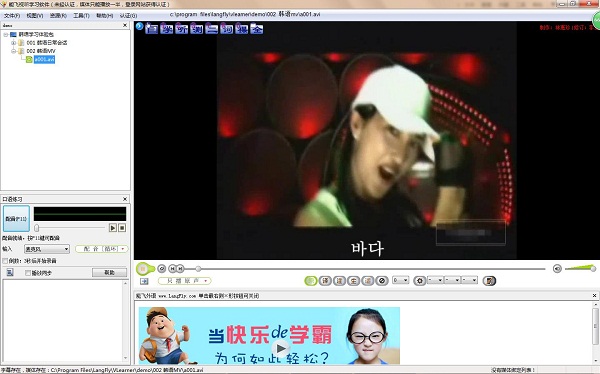Screen dimensions: 600x374
Task: Click the 译 translation subtitle round button
Action: (325, 281)
